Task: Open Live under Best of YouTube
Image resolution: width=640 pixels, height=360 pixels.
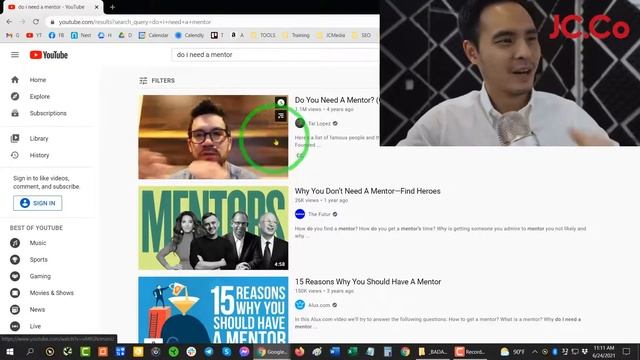Action: pyautogui.click(x=35, y=327)
